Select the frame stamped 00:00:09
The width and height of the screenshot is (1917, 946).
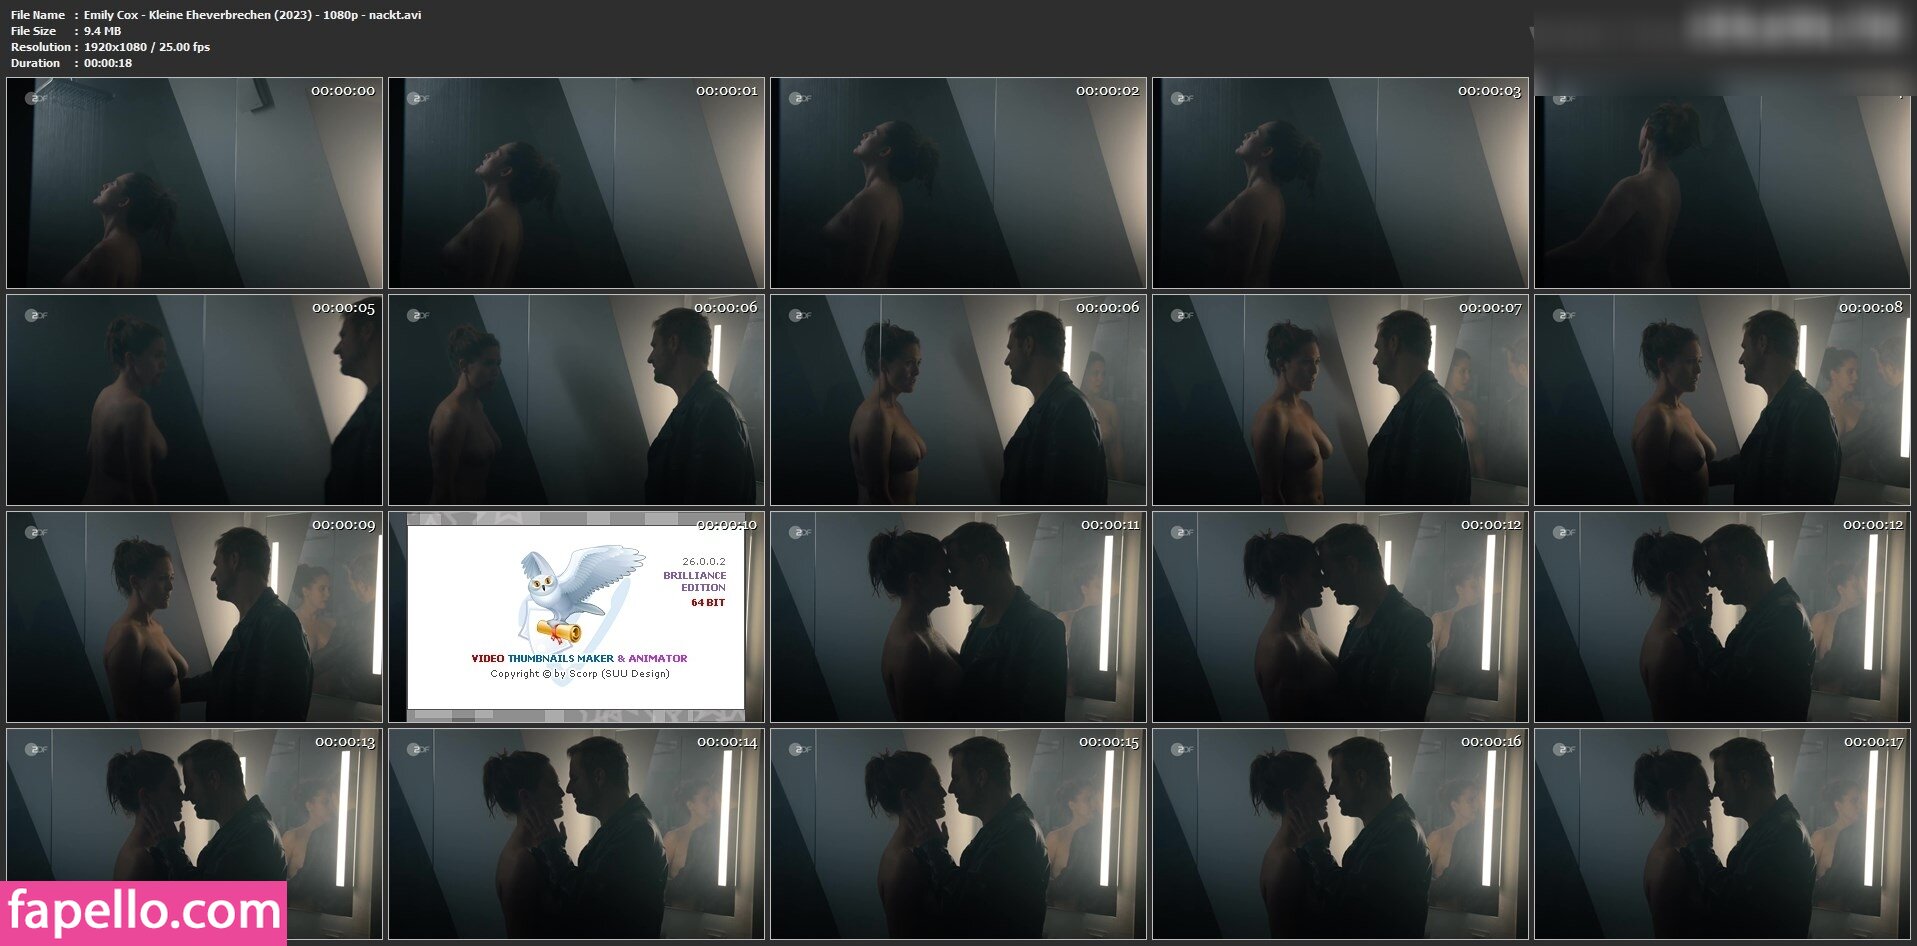click(x=194, y=617)
